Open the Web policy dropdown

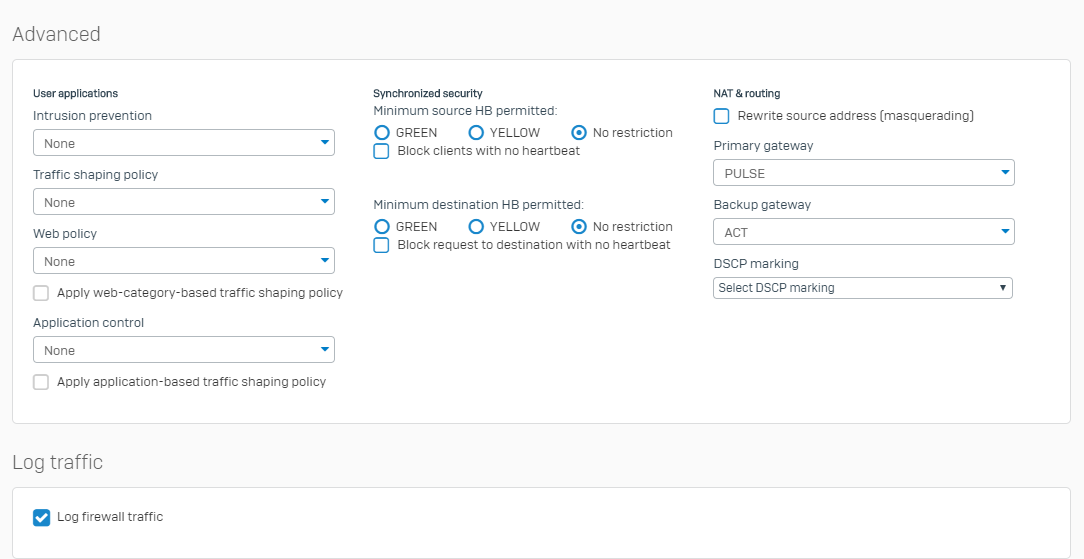[x=183, y=261]
